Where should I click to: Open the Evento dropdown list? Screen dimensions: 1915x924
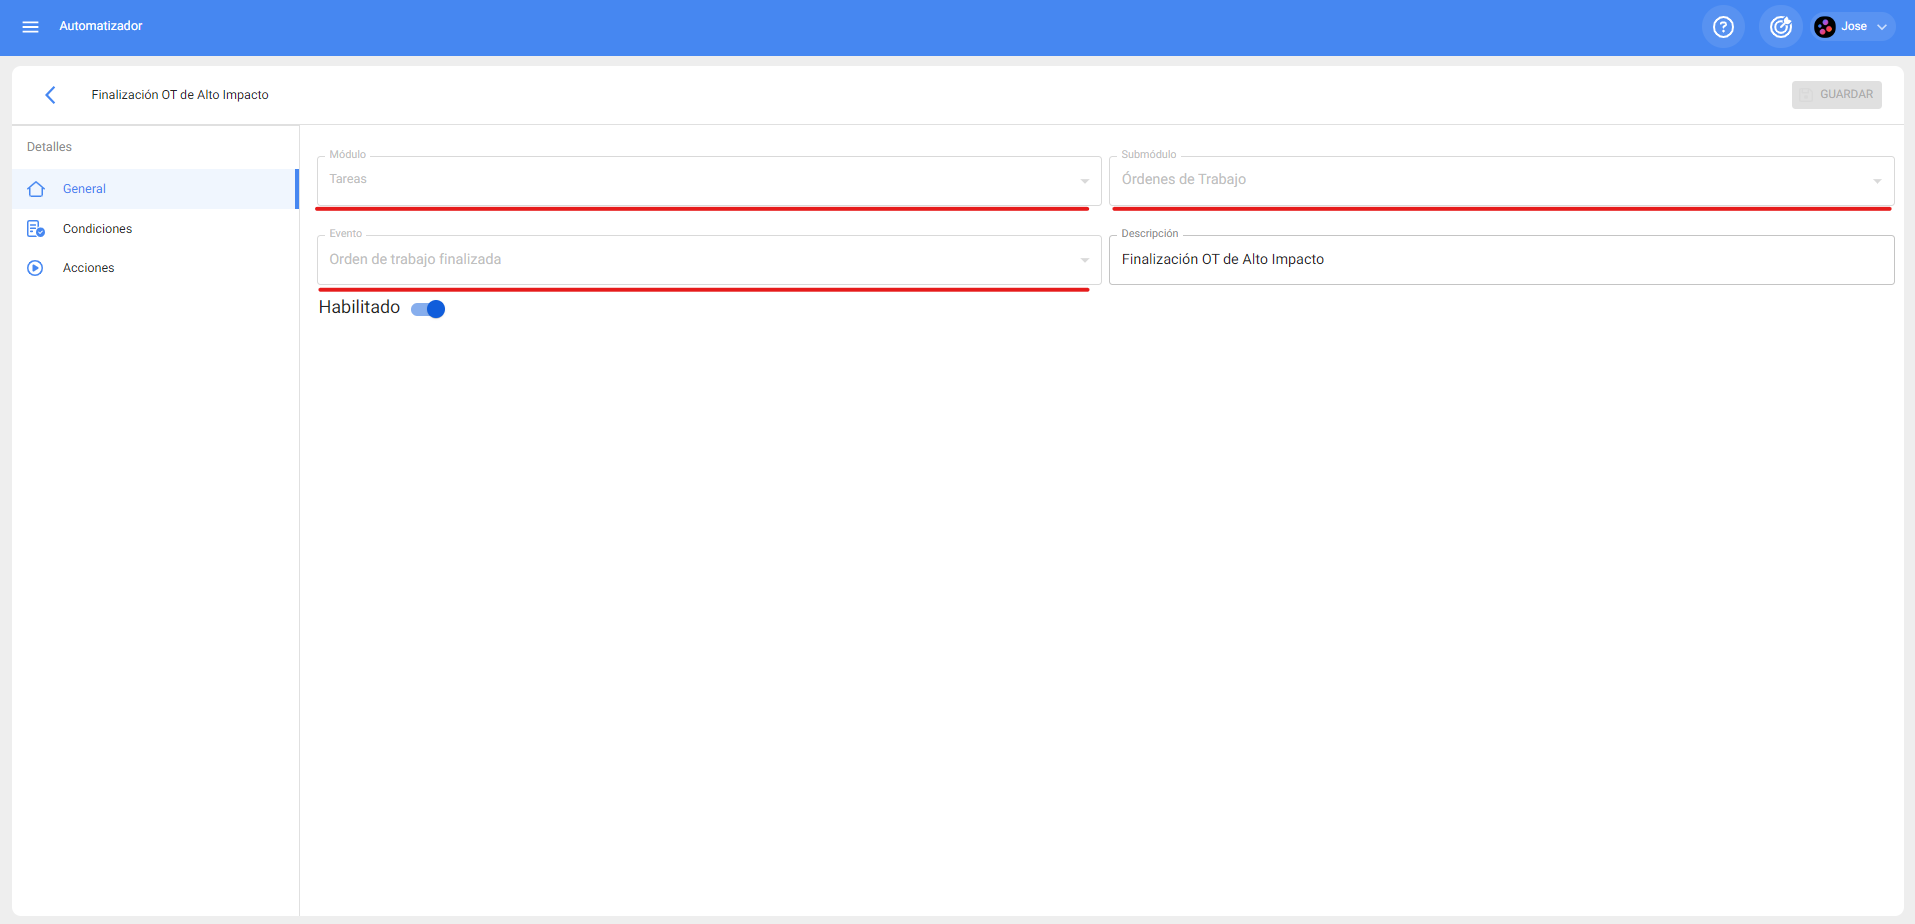coord(708,260)
